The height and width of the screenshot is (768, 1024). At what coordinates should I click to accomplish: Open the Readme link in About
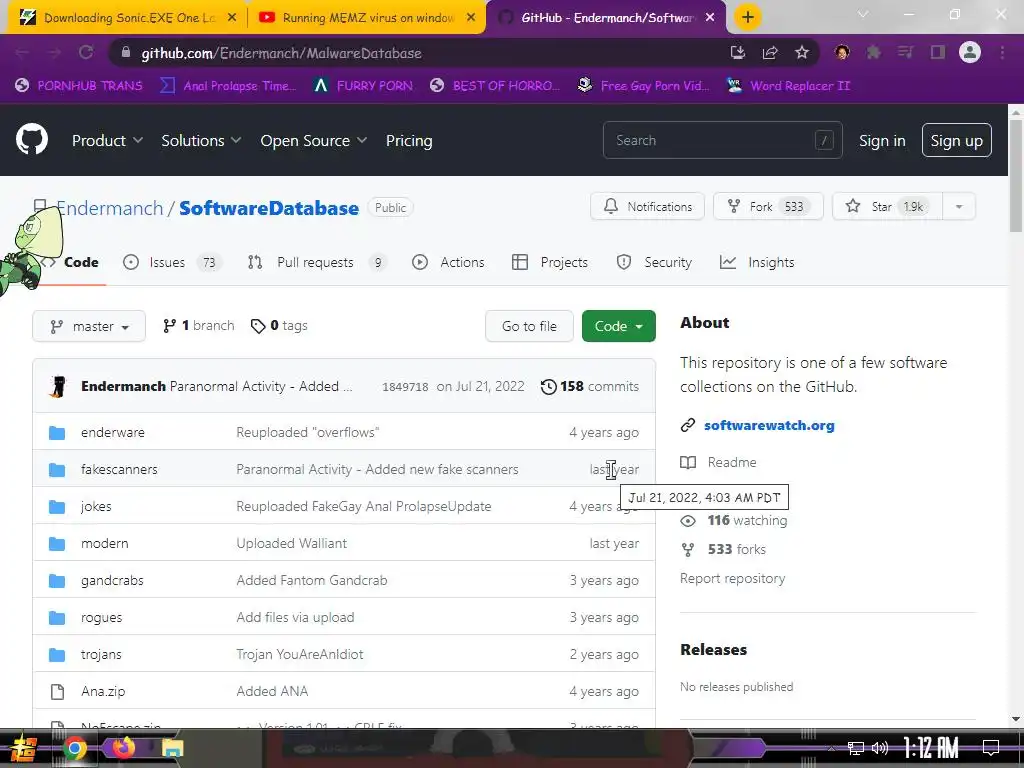tap(718, 462)
